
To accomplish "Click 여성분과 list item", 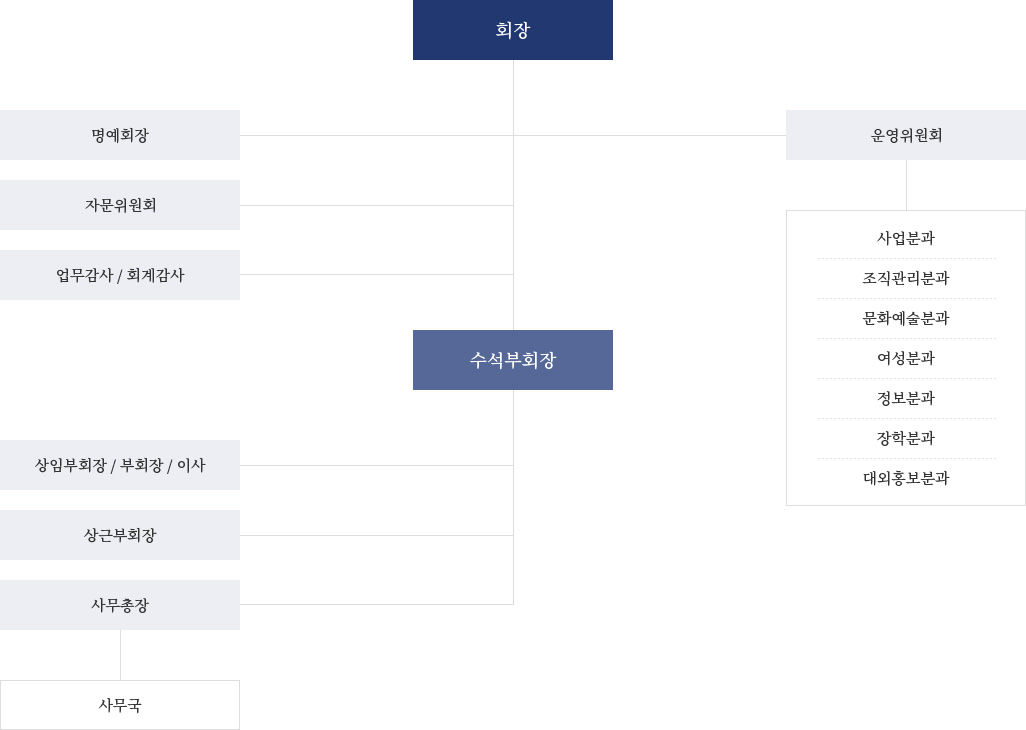I will pos(906,358).
